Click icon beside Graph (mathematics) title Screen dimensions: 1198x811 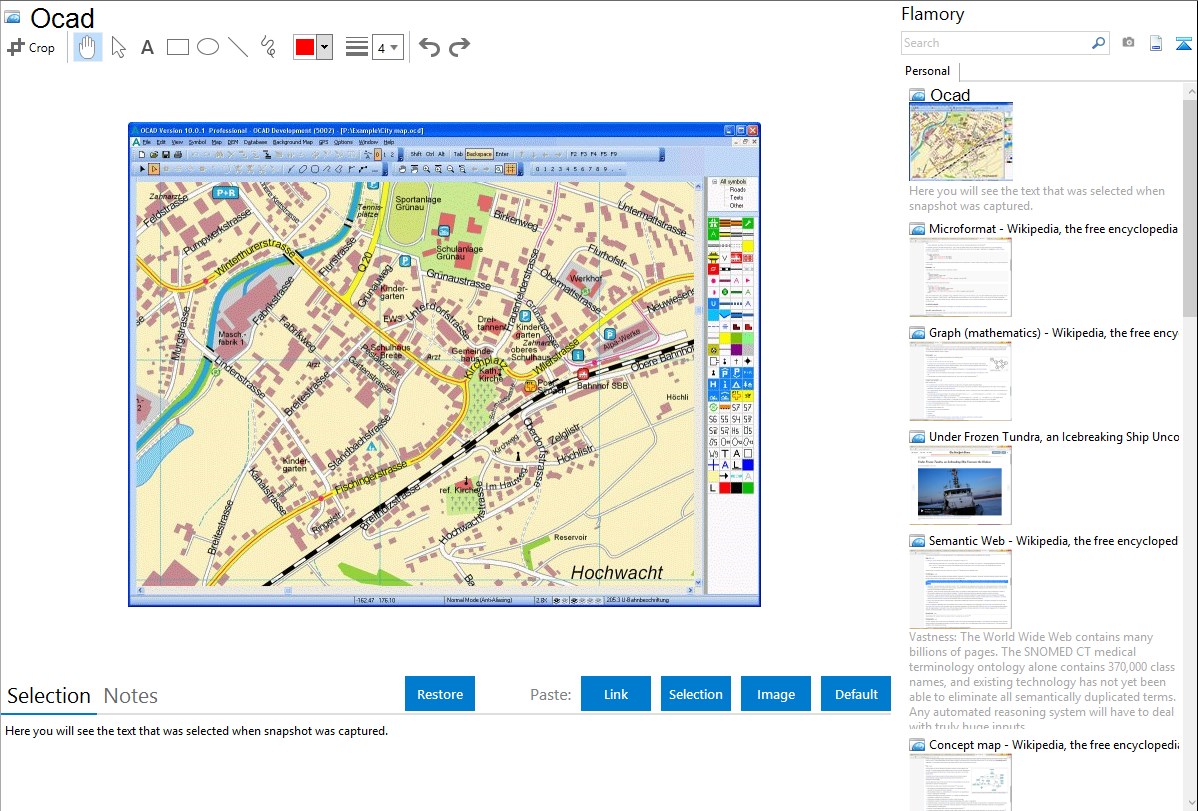point(917,333)
